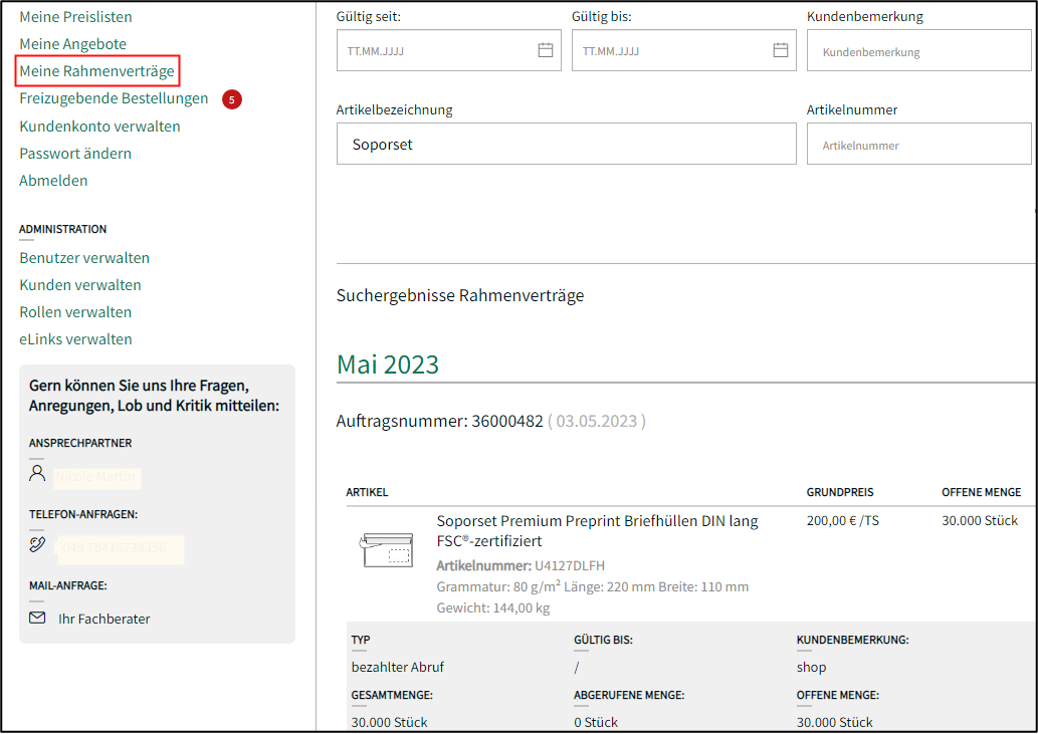The height and width of the screenshot is (734, 1038).
Task: Log out via Abmelden link
Action: coord(54,180)
